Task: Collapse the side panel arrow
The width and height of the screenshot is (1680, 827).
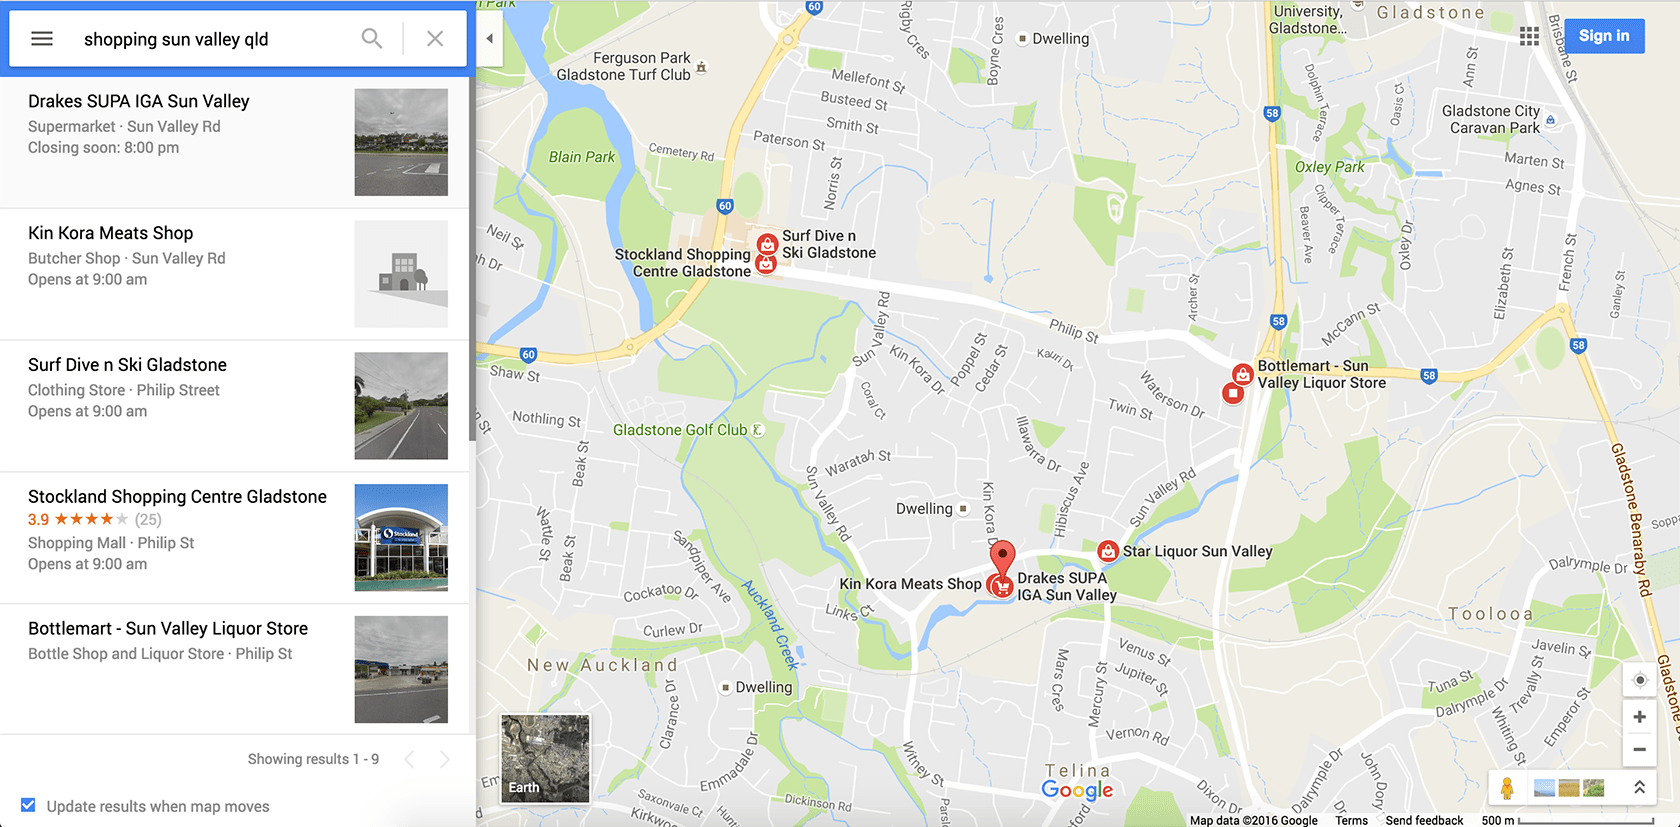Action: 489,39
